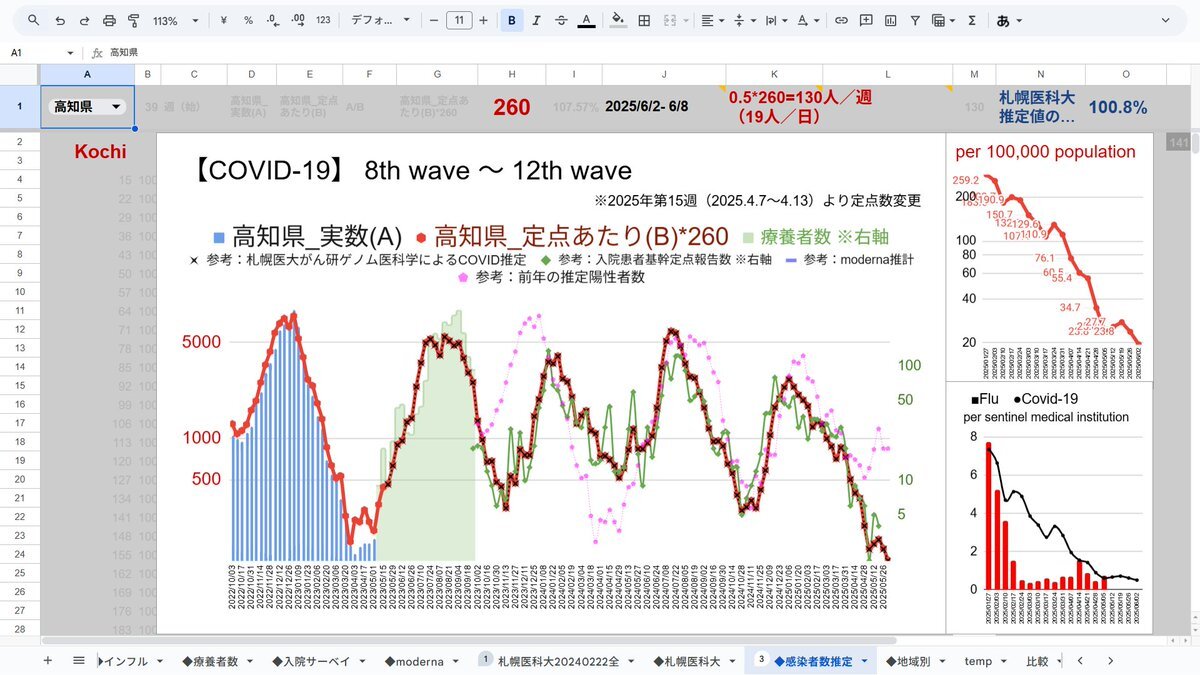Activate the paint format tool
The width and height of the screenshot is (1200, 675).
(x=133, y=20)
